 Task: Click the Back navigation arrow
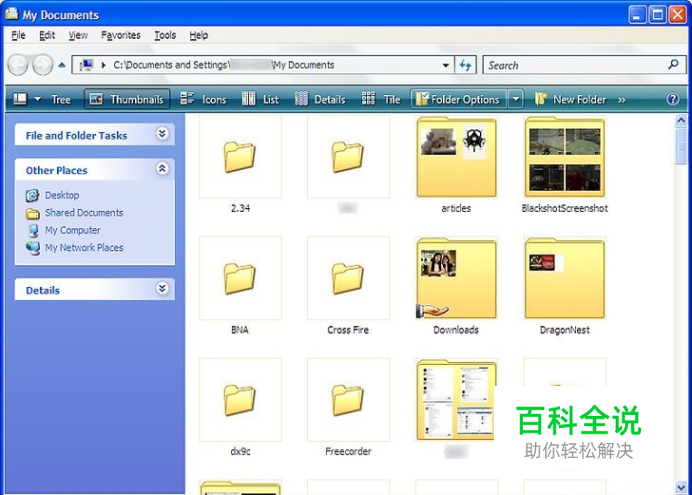click(x=18, y=65)
